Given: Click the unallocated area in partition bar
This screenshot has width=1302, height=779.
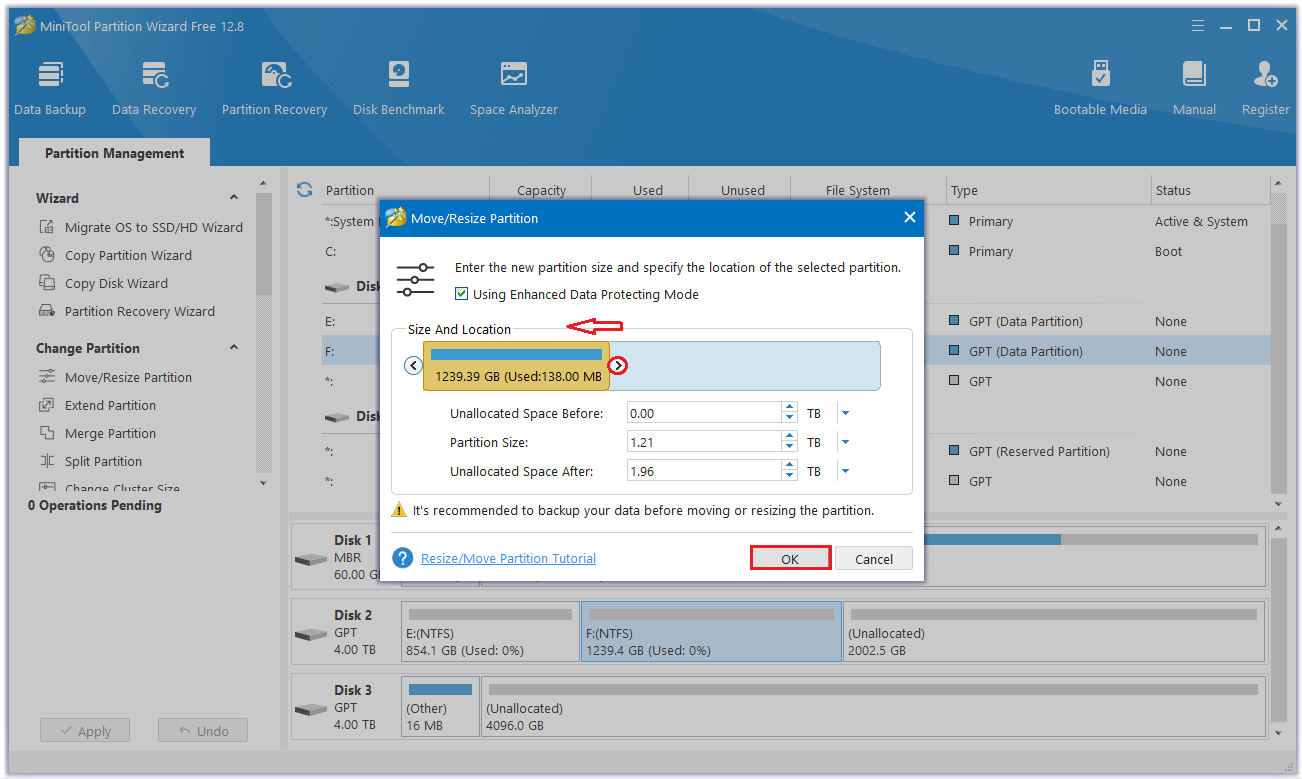Looking at the screenshot, I should tap(745, 366).
